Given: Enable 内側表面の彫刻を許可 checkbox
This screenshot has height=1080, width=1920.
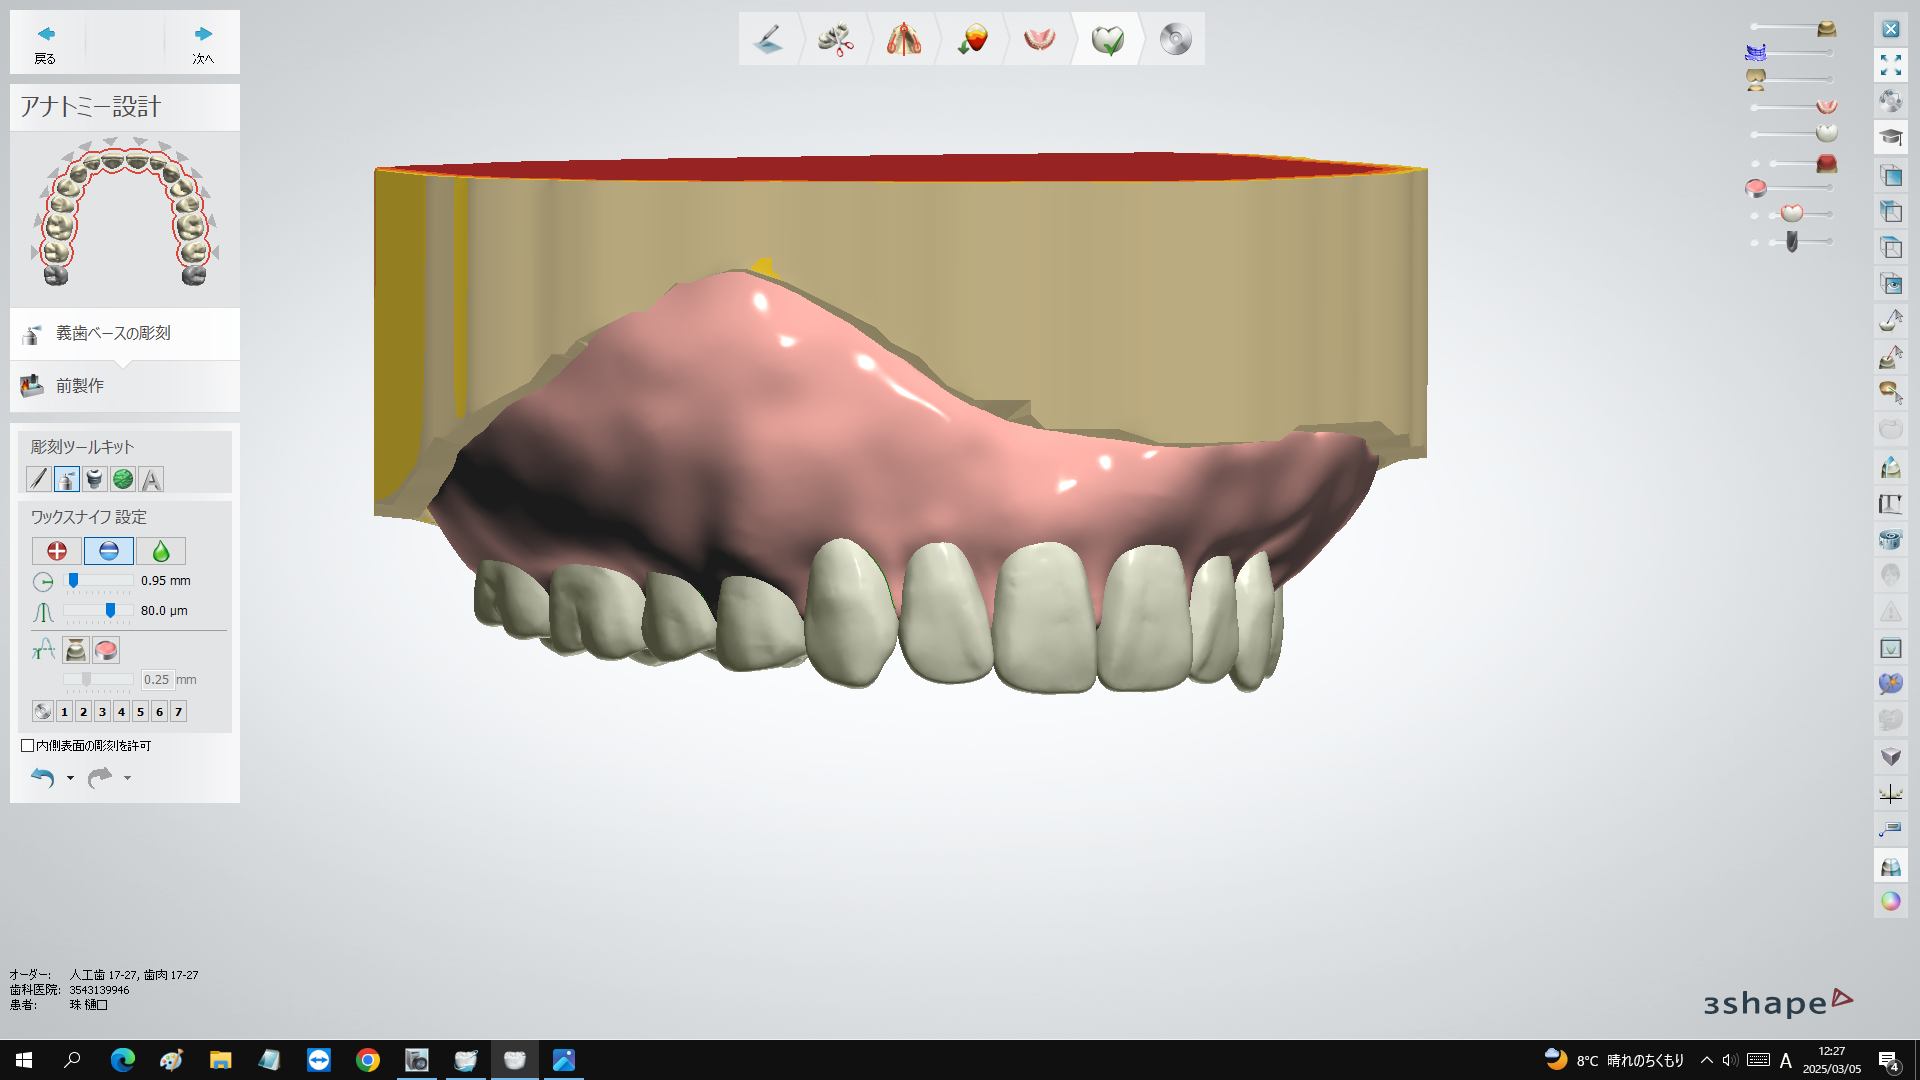Looking at the screenshot, I should point(28,746).
